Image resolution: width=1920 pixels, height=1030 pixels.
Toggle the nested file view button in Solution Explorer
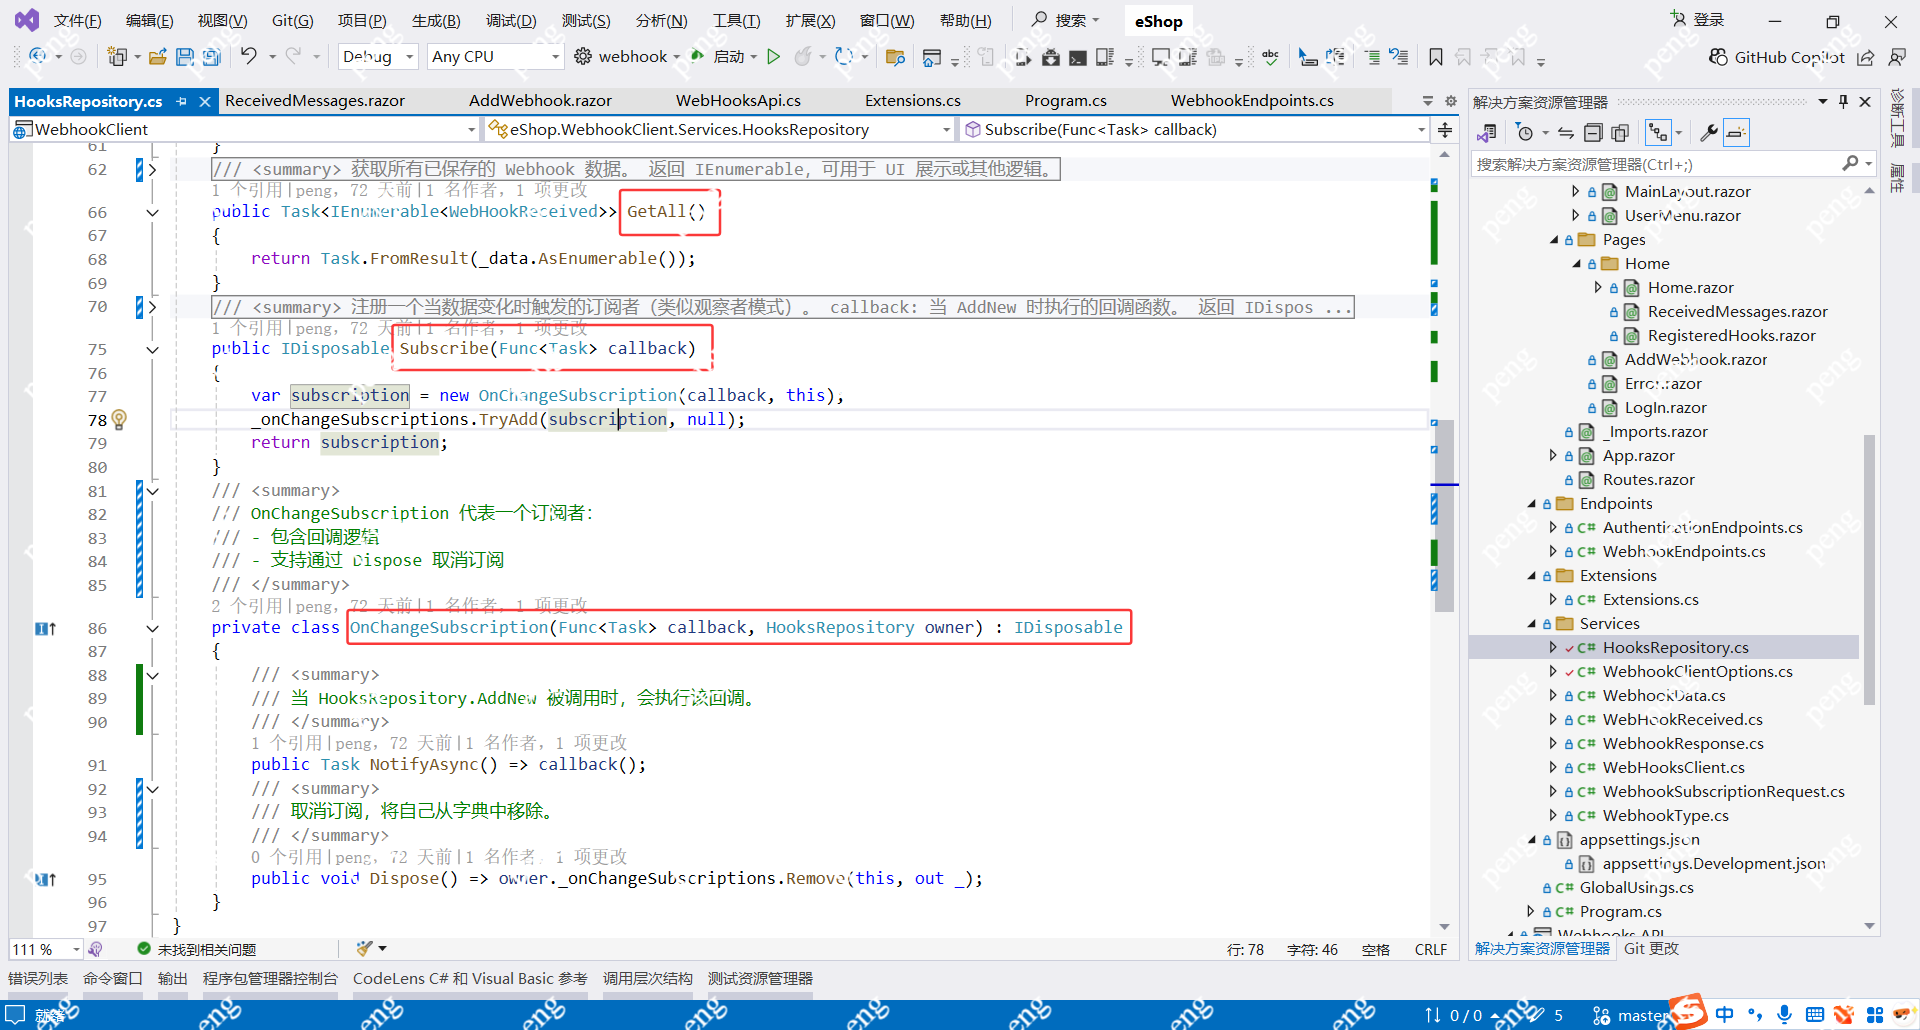(x=1658, y=133)
